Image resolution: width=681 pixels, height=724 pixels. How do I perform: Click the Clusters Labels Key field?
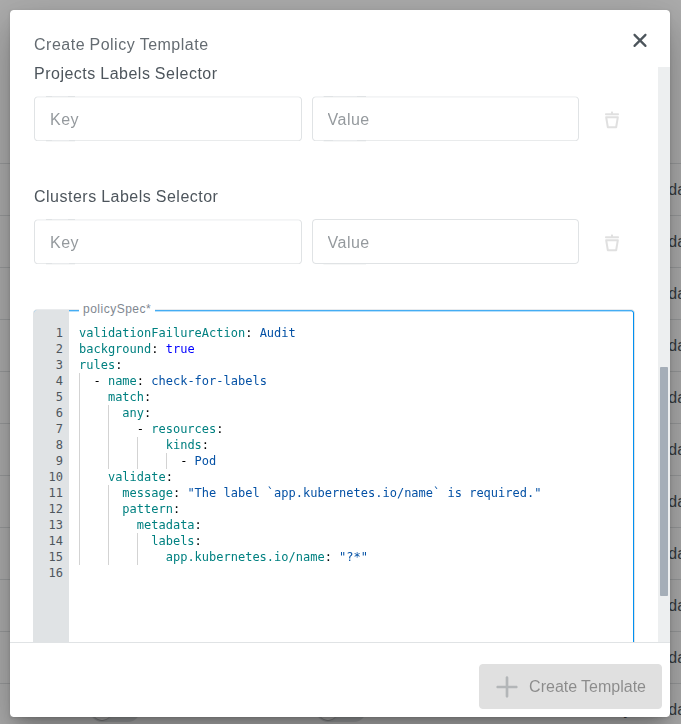point(168,242)
